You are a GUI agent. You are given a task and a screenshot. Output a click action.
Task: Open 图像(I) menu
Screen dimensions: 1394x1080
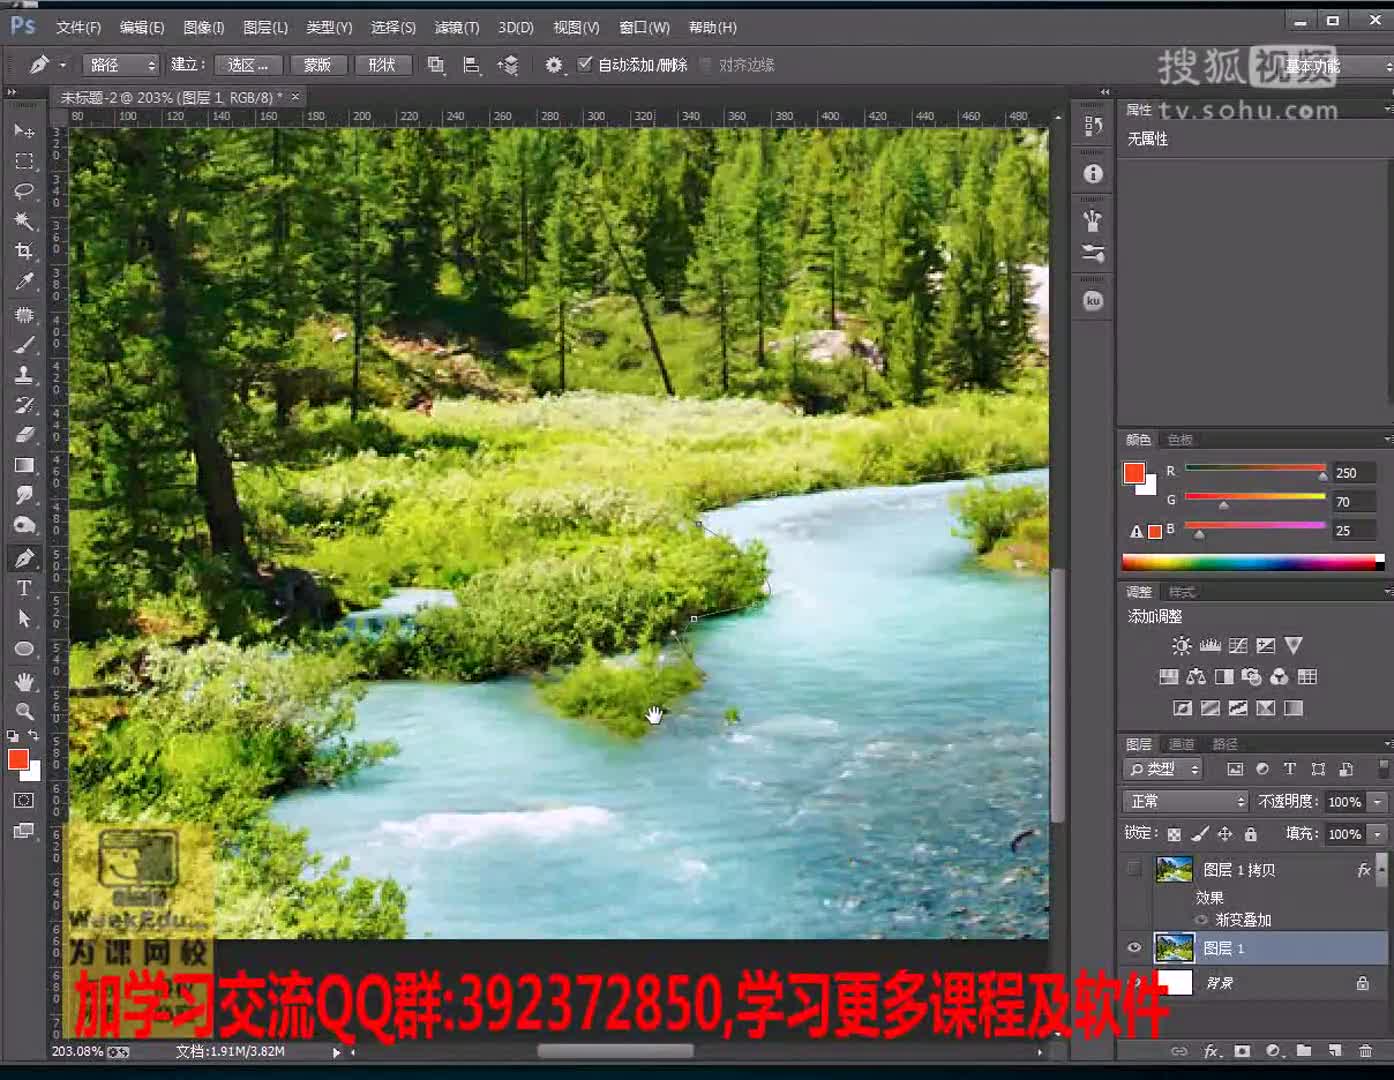pos(204,27)
